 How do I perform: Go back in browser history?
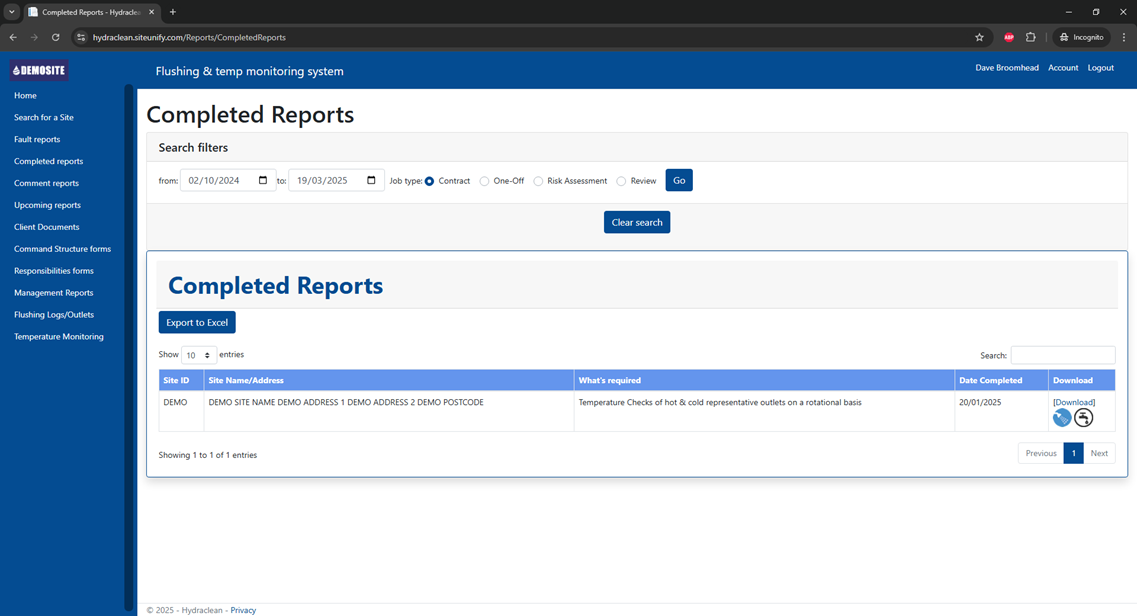(x=13, y=38)
